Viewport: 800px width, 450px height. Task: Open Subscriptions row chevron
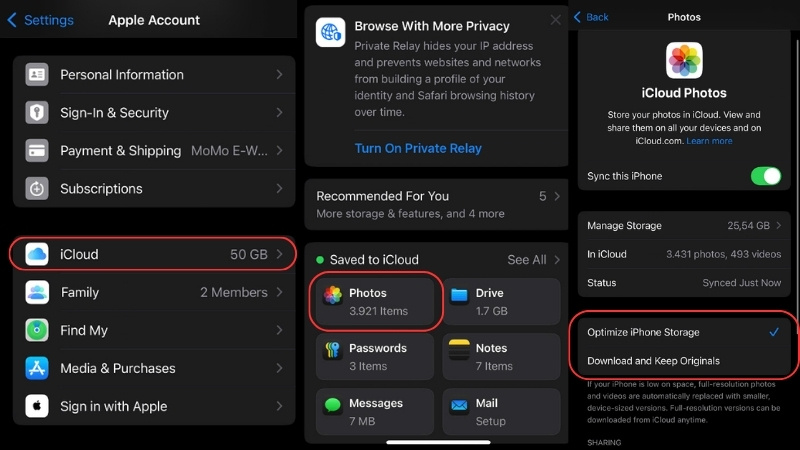point(280,188)
